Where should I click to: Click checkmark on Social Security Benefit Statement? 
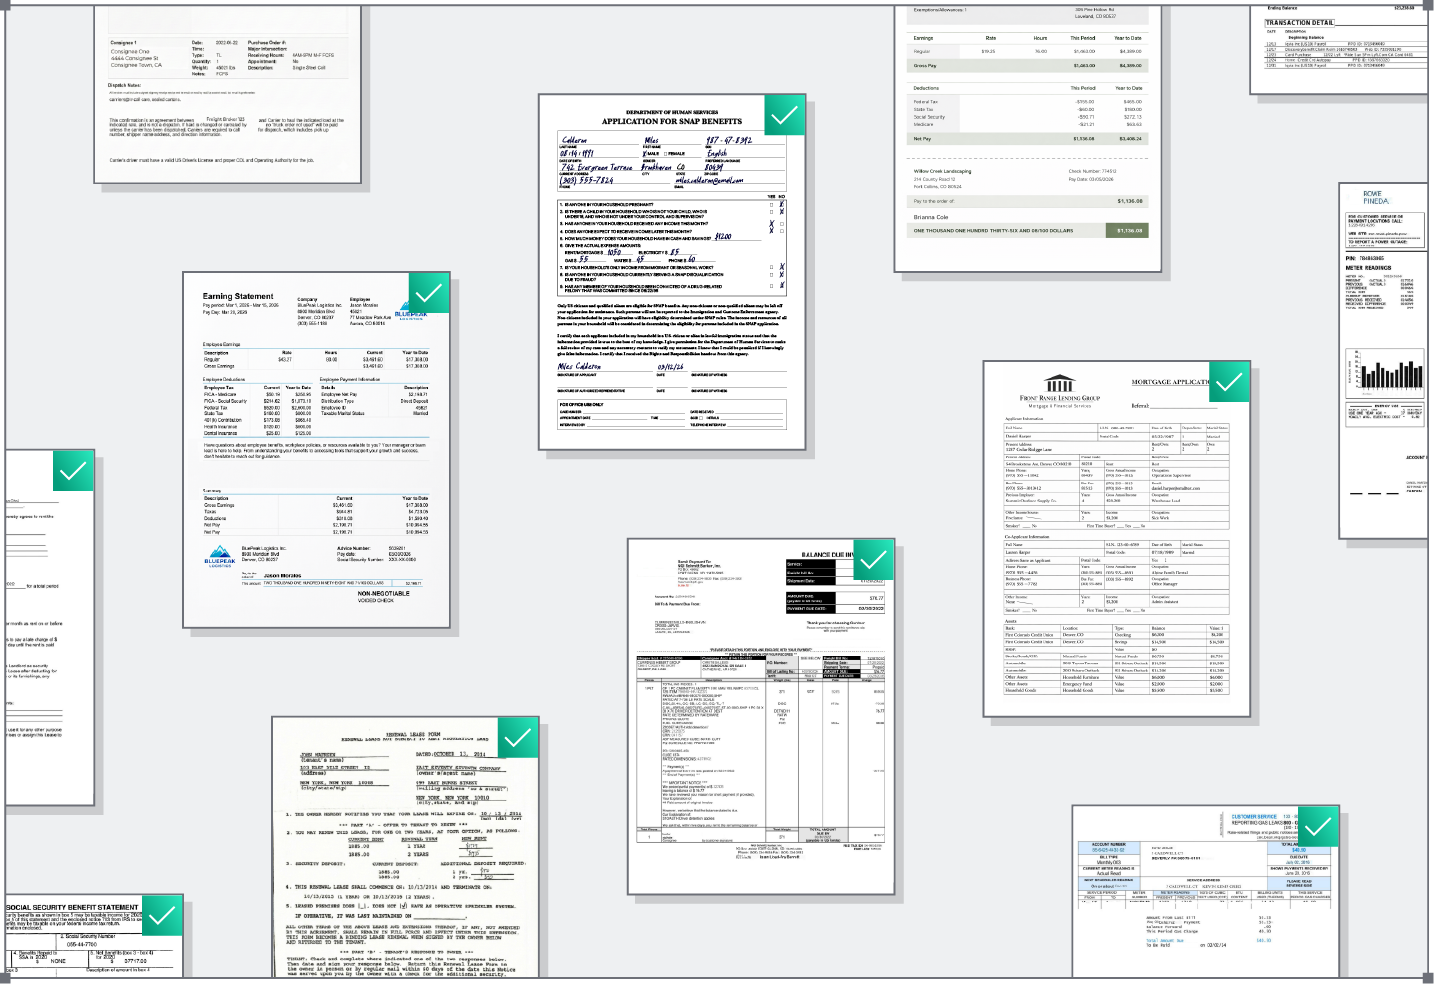pyautogui.click(x=161, y=915)
